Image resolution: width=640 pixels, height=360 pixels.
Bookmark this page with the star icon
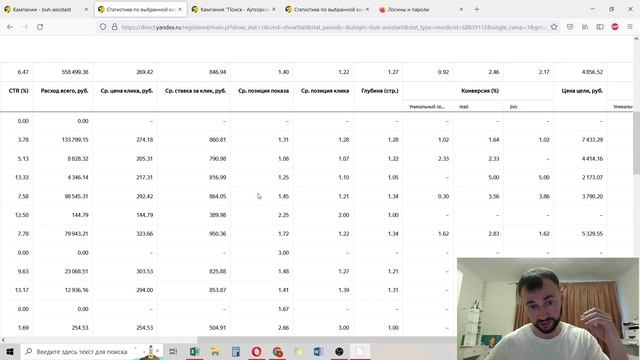pyautogui.click(x=554, y=27)
